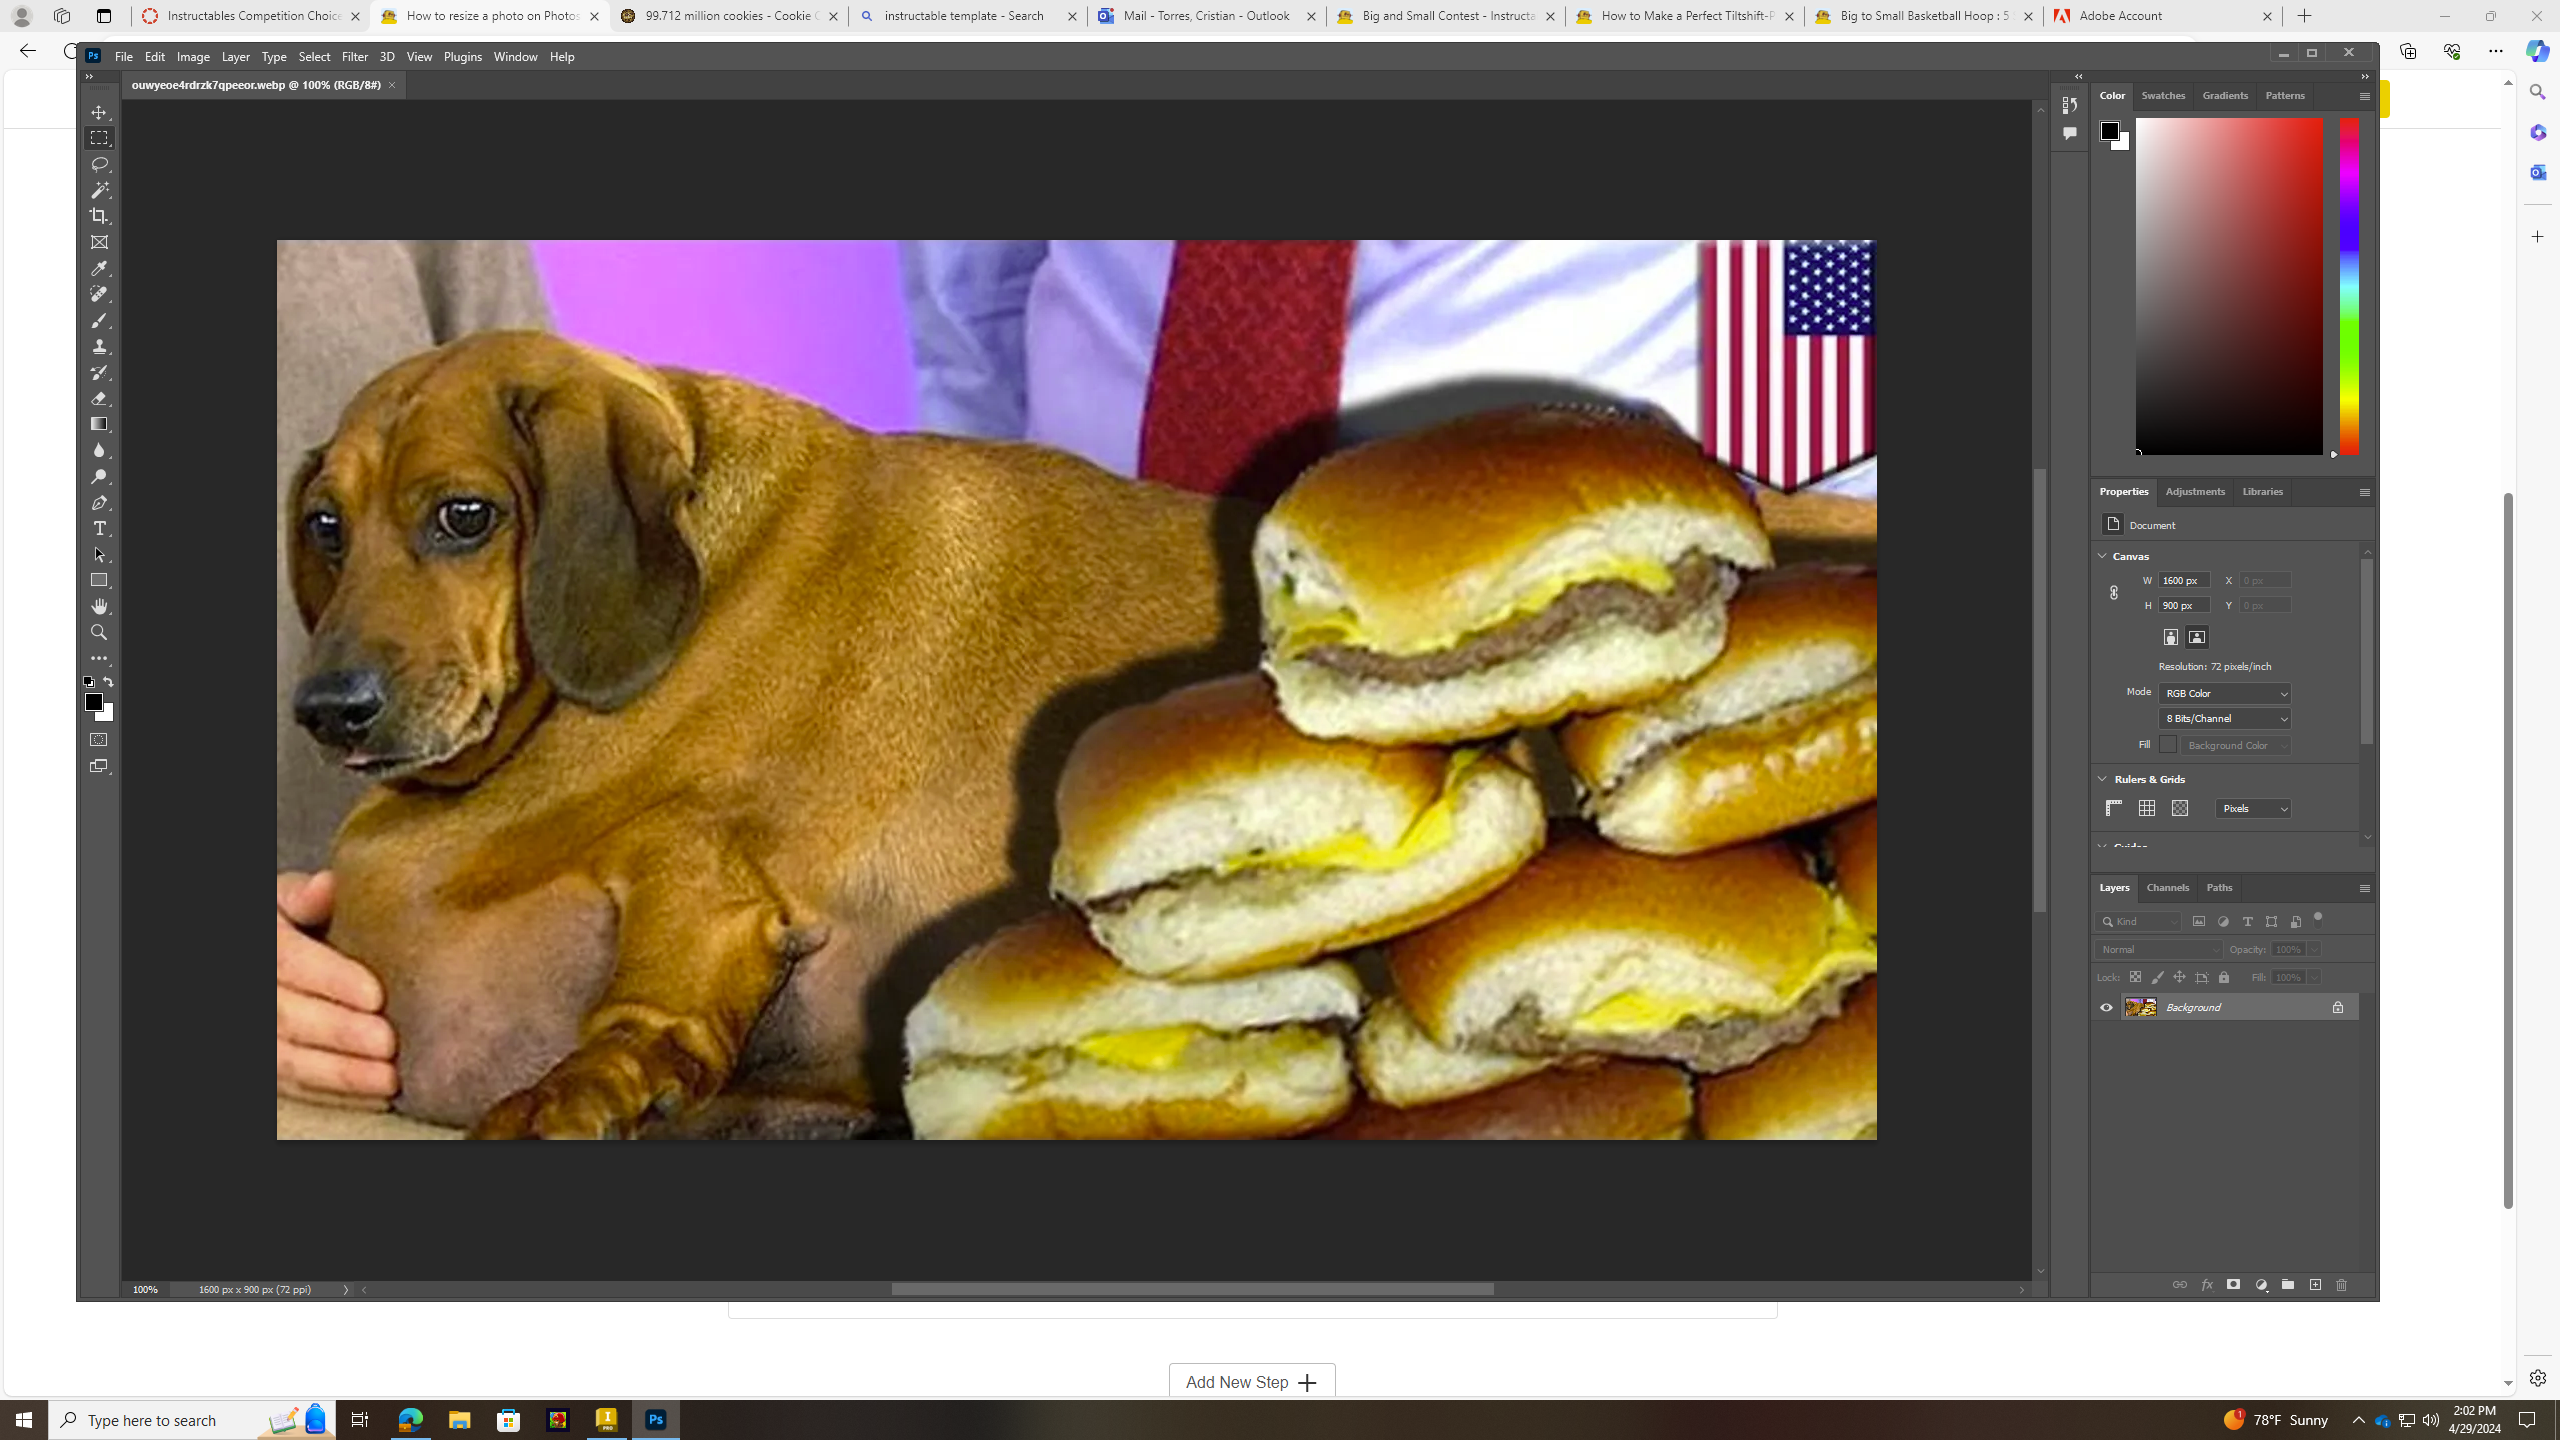Screen dimensions: 2560x1440
Task: Toggle lock all for layer
Action: [2224, 977]
